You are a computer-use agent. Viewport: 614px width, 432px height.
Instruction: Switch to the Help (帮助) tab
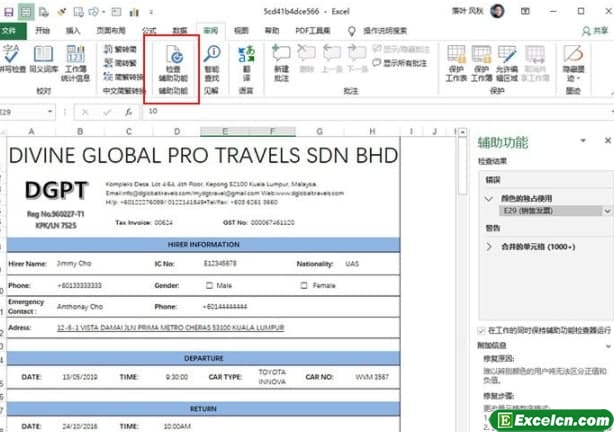click(272, 31)
